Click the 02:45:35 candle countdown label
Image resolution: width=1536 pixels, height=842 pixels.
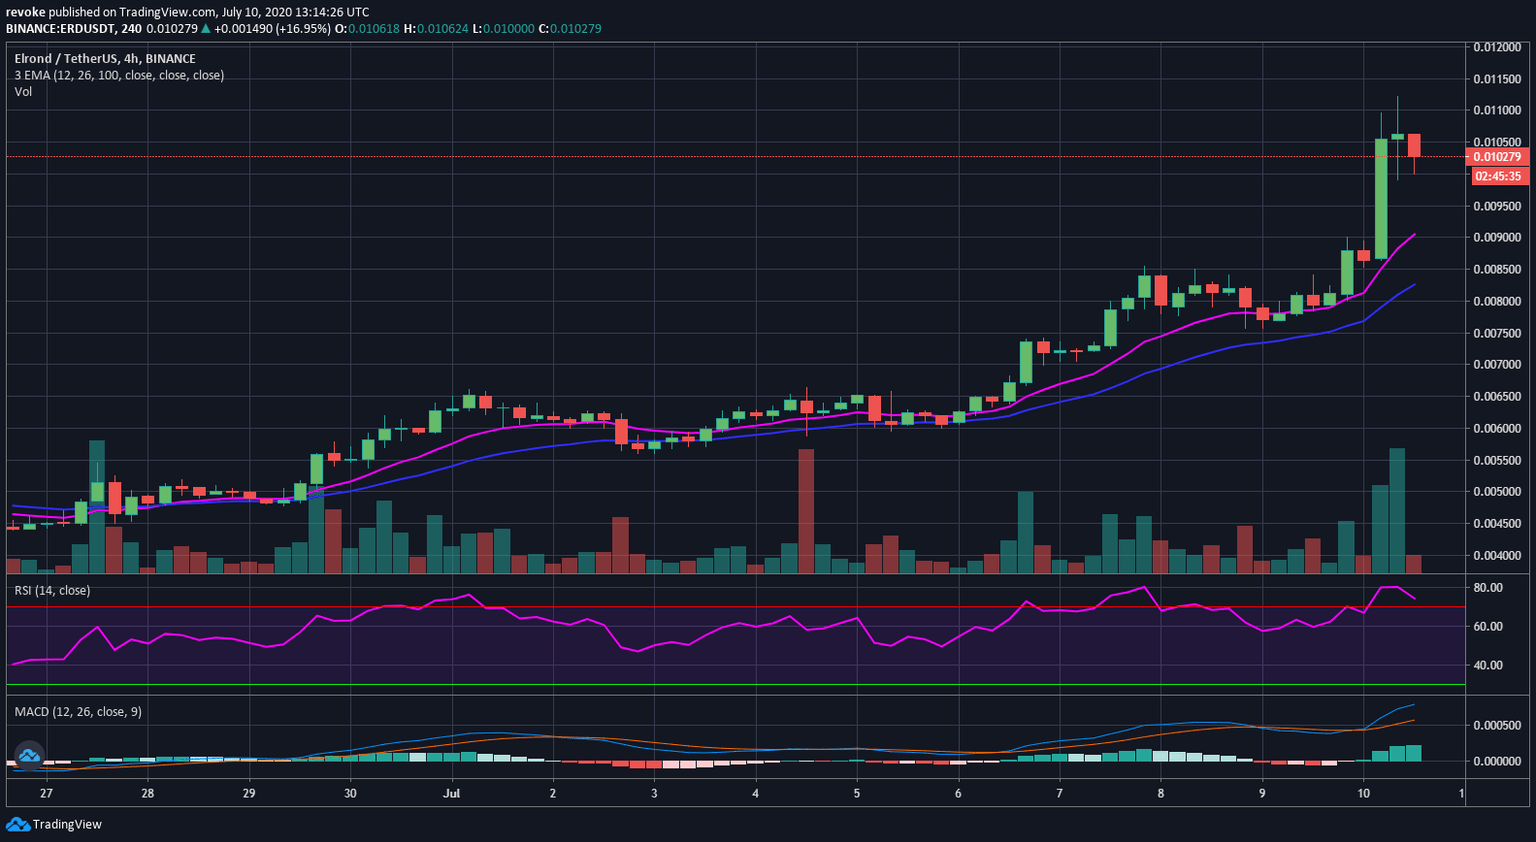click(x=1497, y=176)
